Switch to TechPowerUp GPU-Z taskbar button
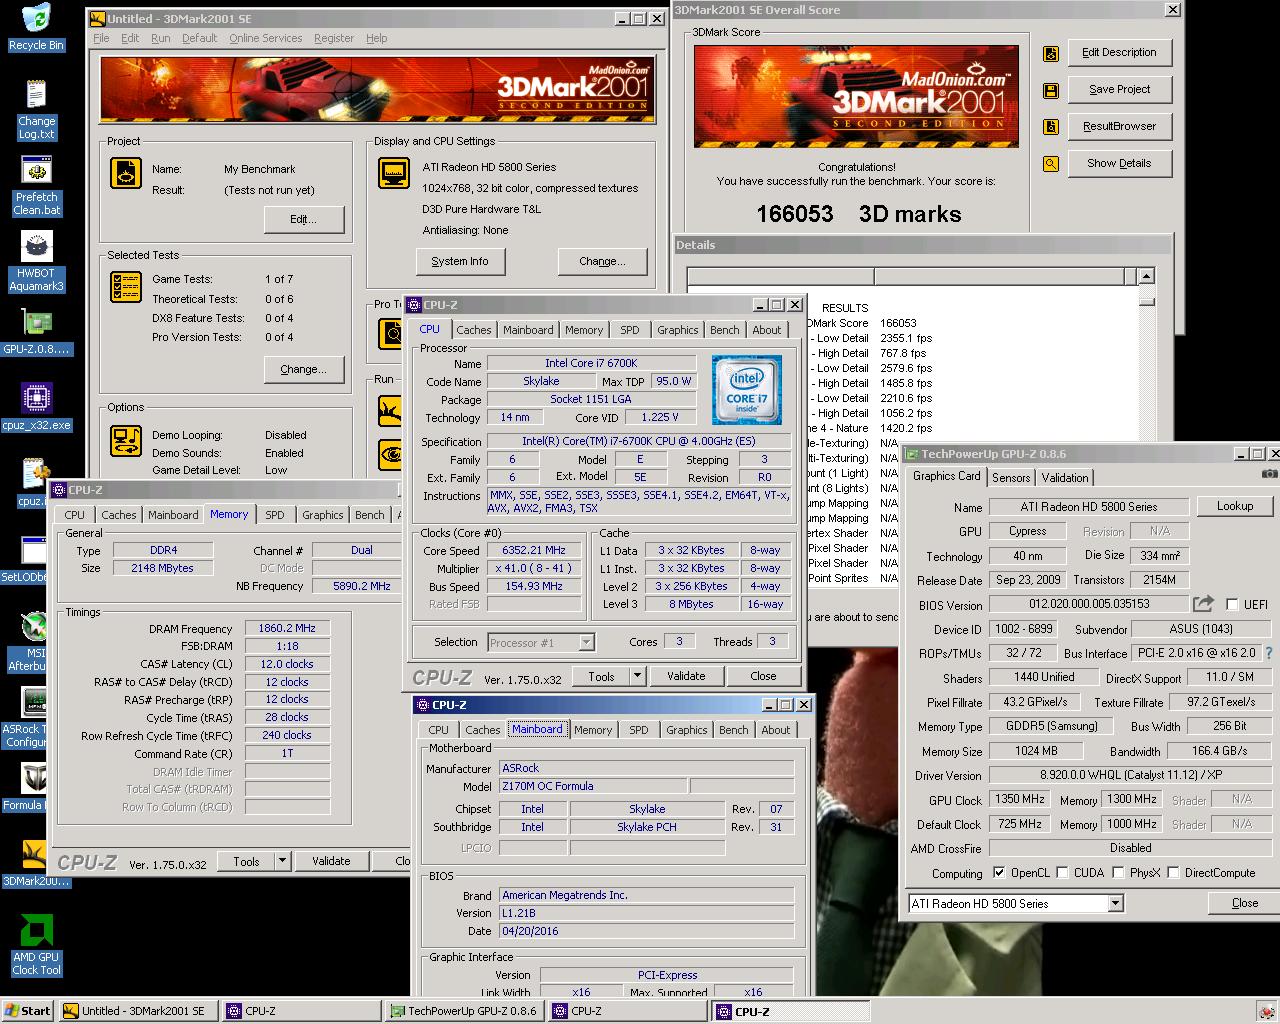This screenshot has height=1024, width=1280. click(x=464, y=1011)
